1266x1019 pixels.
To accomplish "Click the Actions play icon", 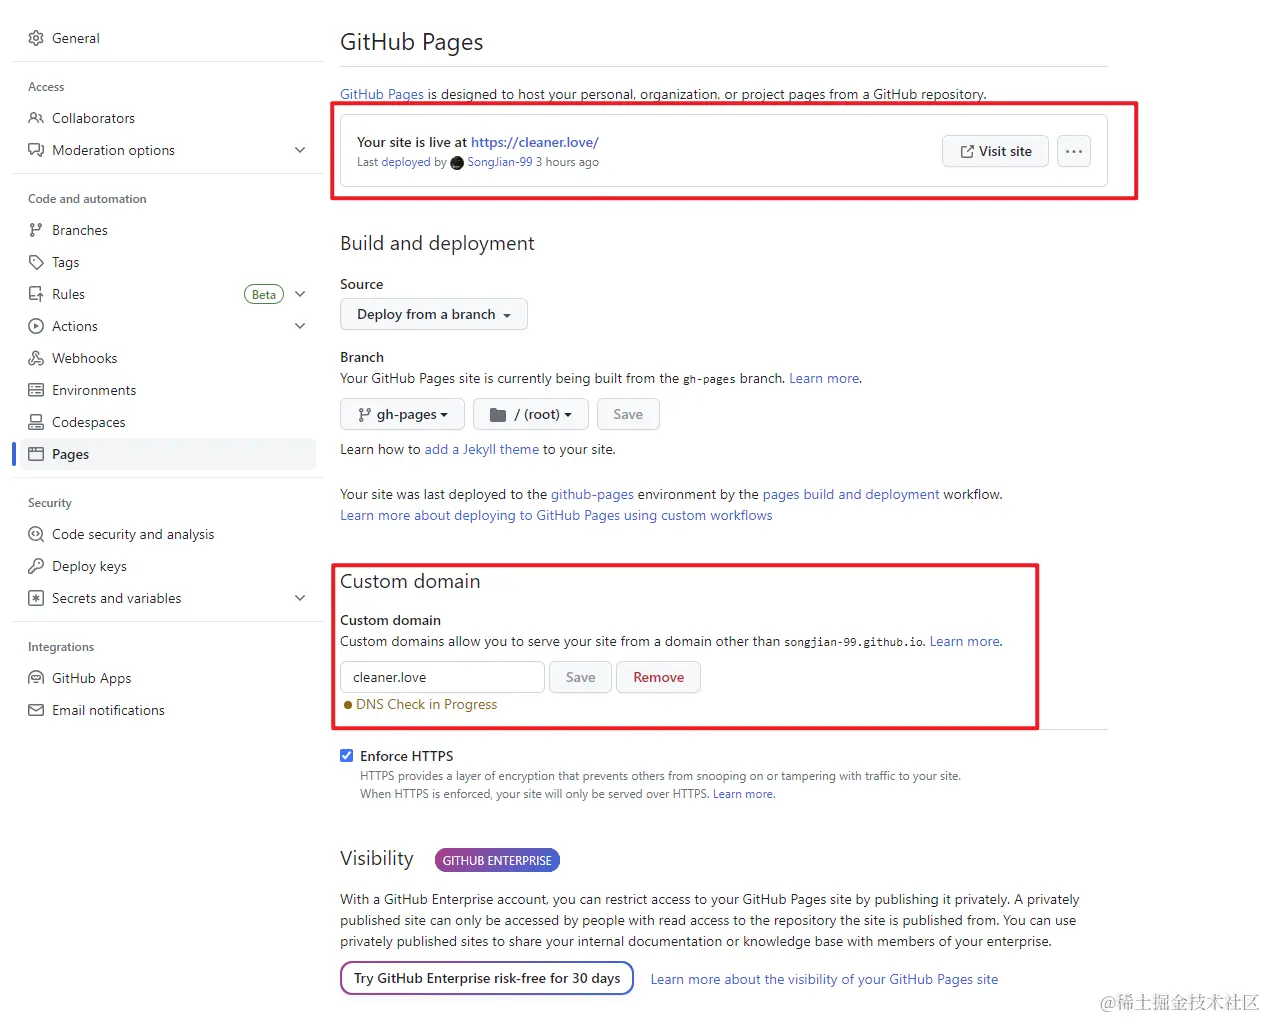I will 36,326.
